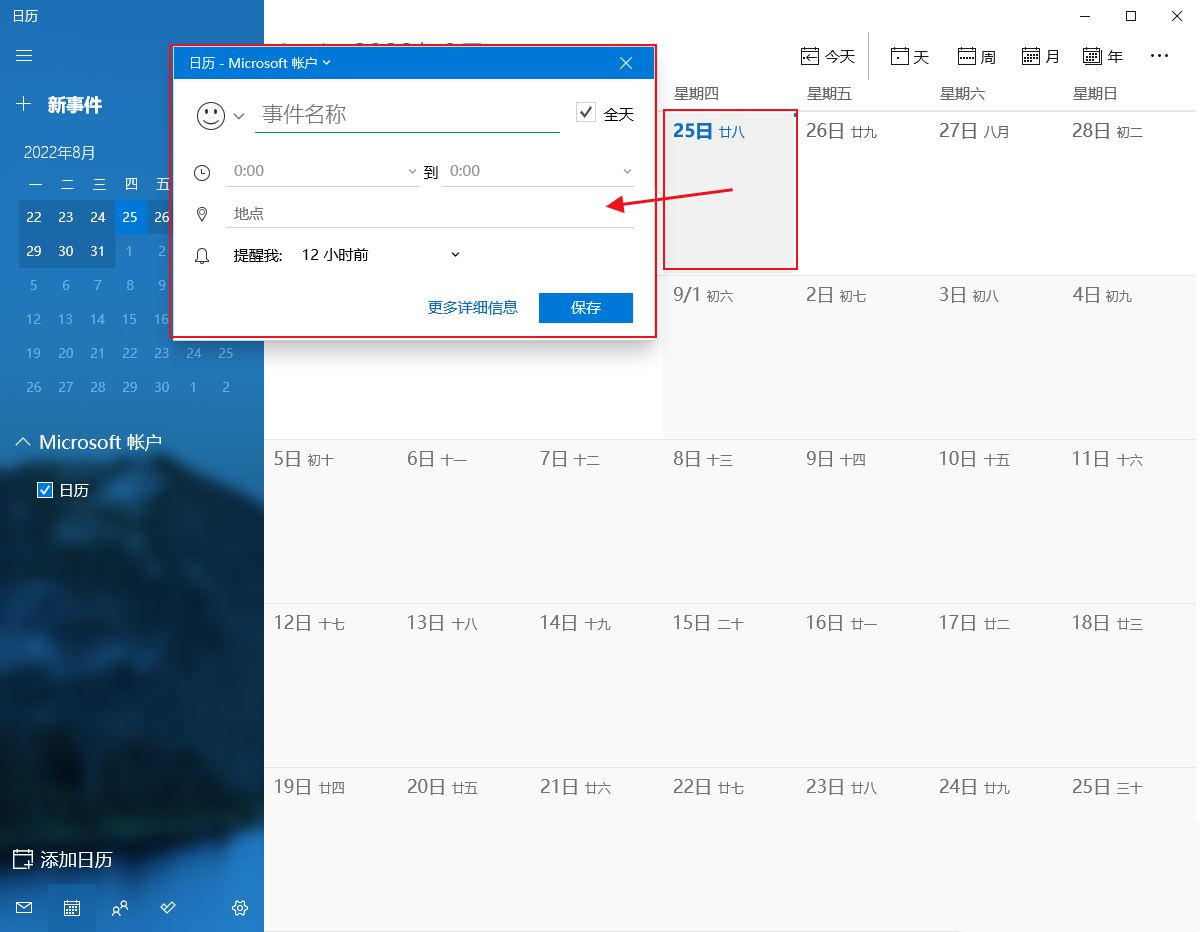Uncheck the 全天 all-day checkbox
Image resolution: width=1200 pixels, height=932 pixels.
(x=585, y=112)
